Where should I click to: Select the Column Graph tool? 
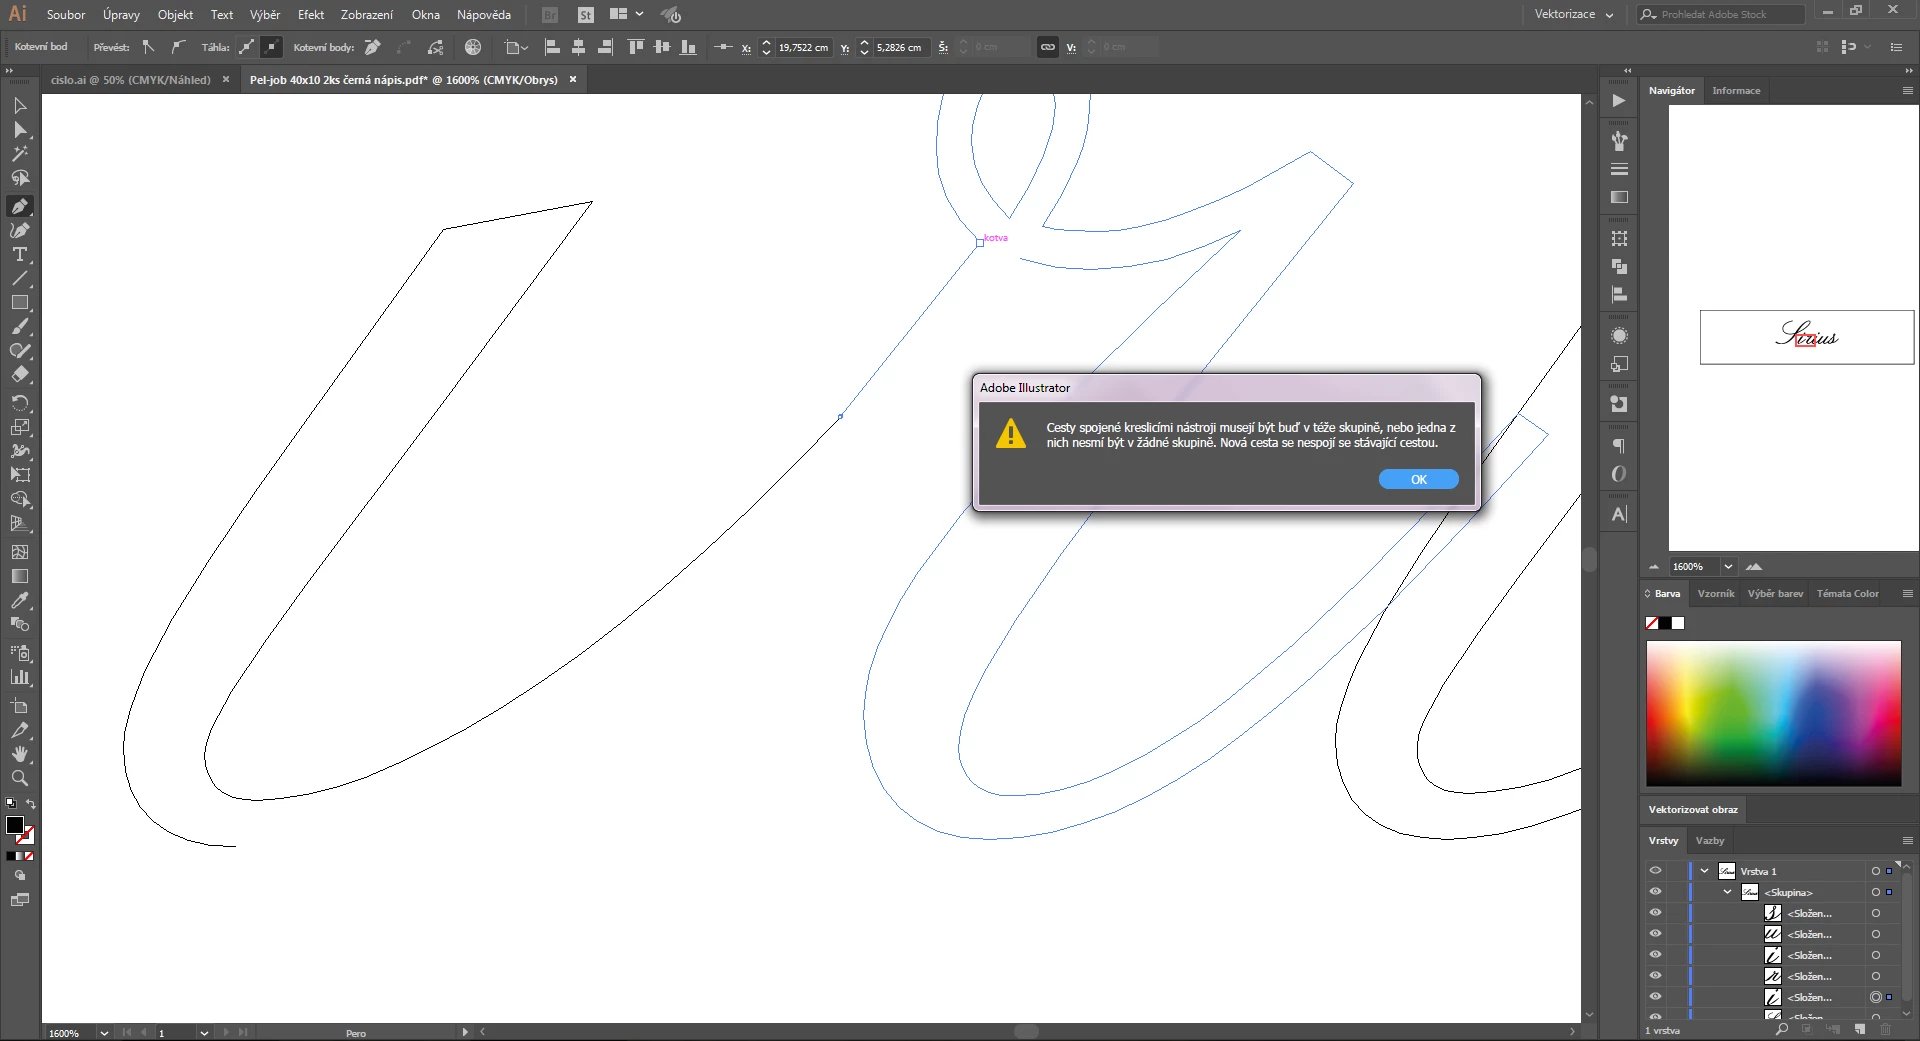(x=20, y=677)
